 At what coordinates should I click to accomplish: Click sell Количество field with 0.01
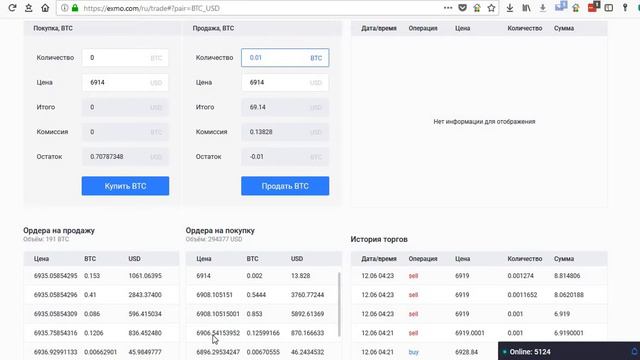(x=285, y=58)
